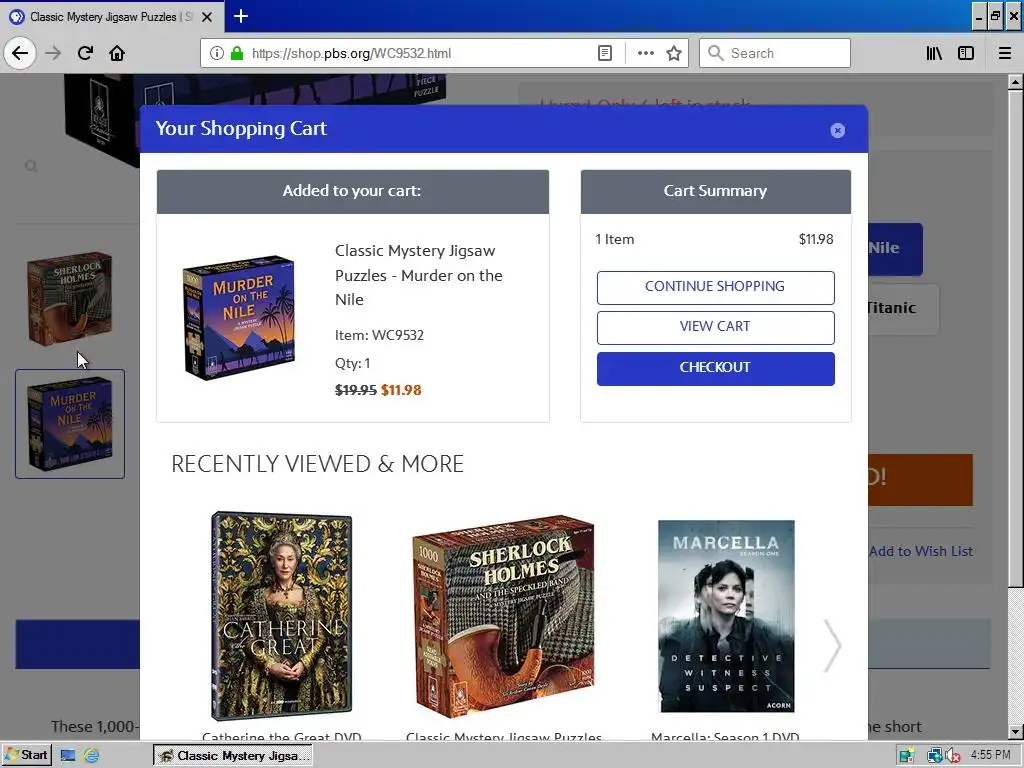Click the page scrollbar down arrow
1024x768 pixels.
1015,732
